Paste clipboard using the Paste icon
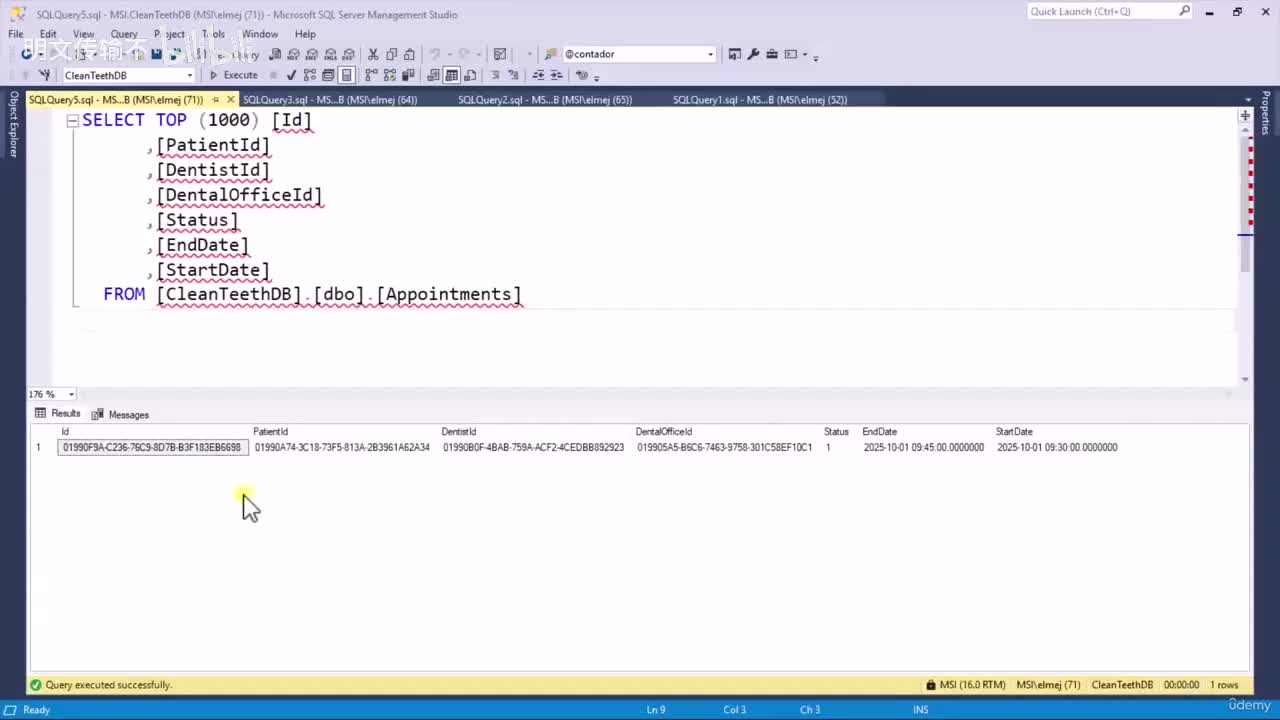 [409, 54]
